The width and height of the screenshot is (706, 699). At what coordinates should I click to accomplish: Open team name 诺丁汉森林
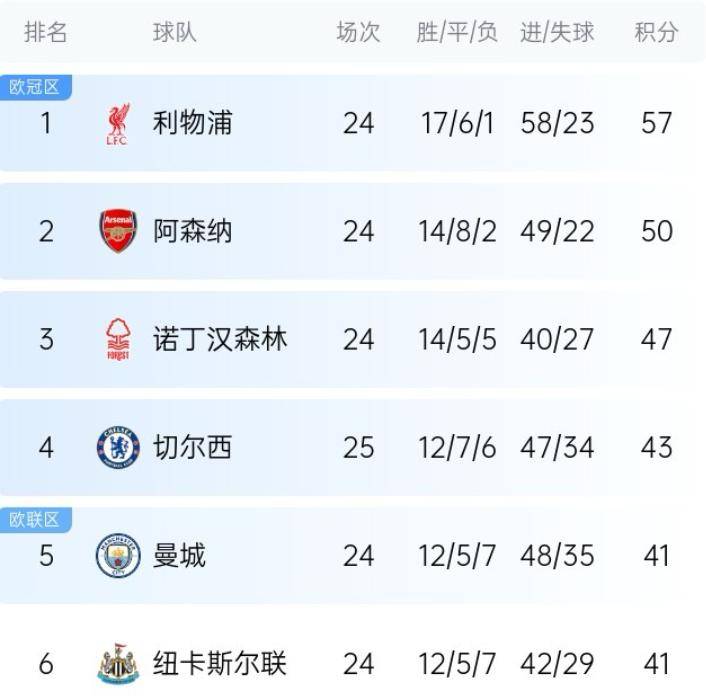(x=220, y=339)
